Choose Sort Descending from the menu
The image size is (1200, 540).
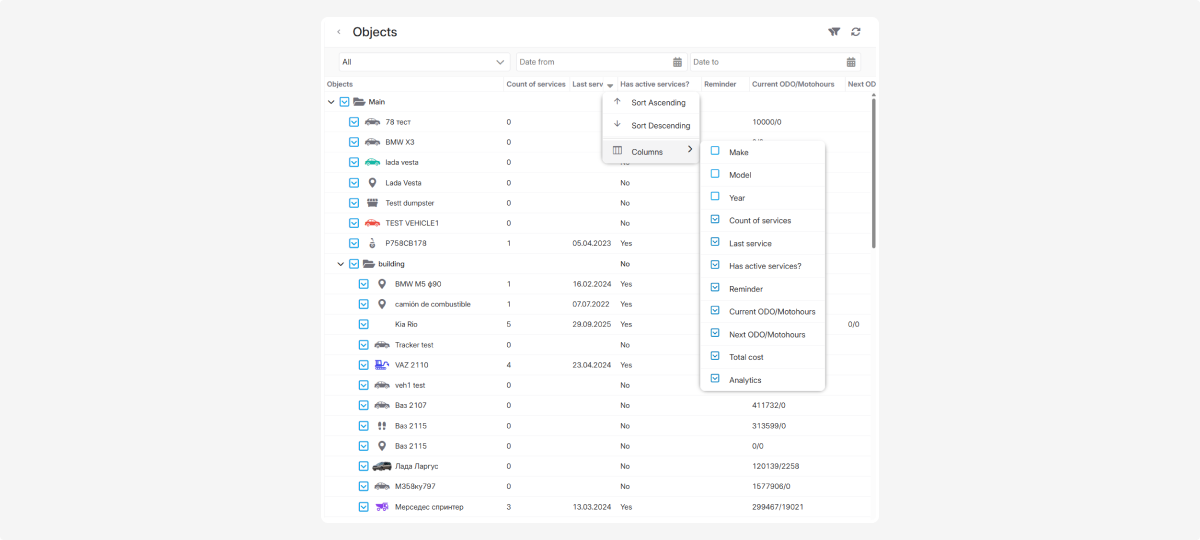[660, 125]
